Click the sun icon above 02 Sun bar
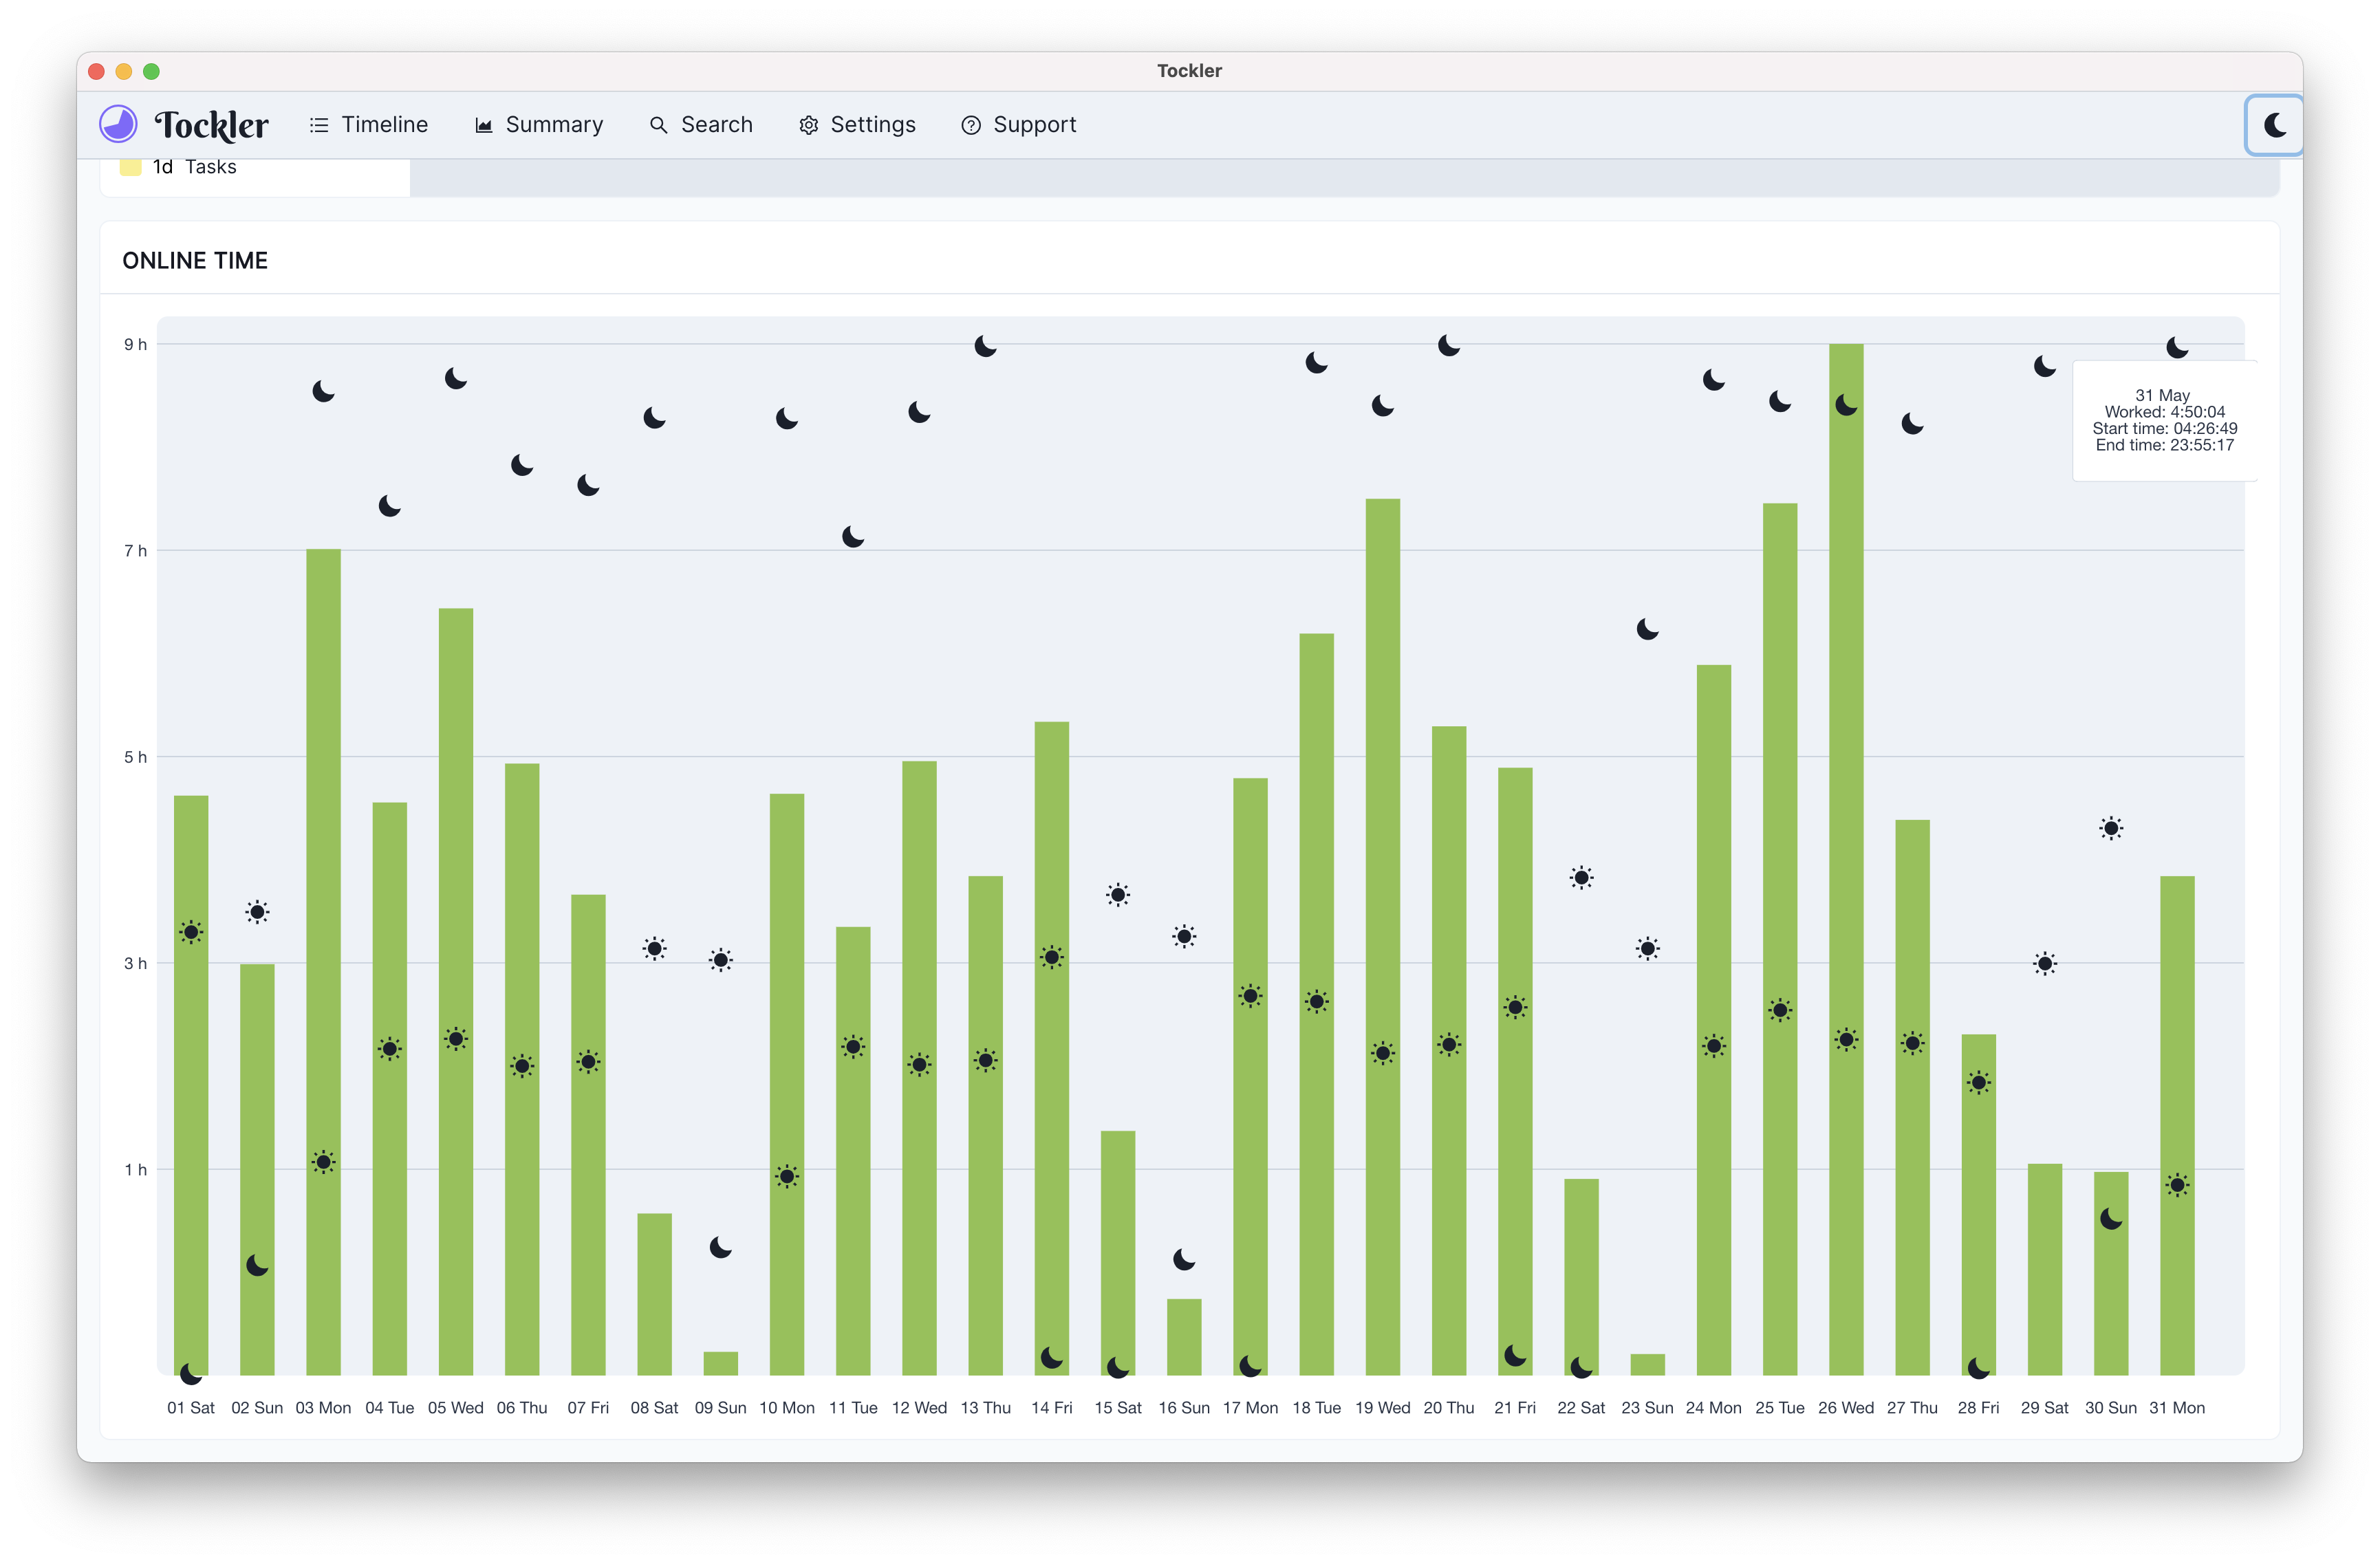 (257, 912)
